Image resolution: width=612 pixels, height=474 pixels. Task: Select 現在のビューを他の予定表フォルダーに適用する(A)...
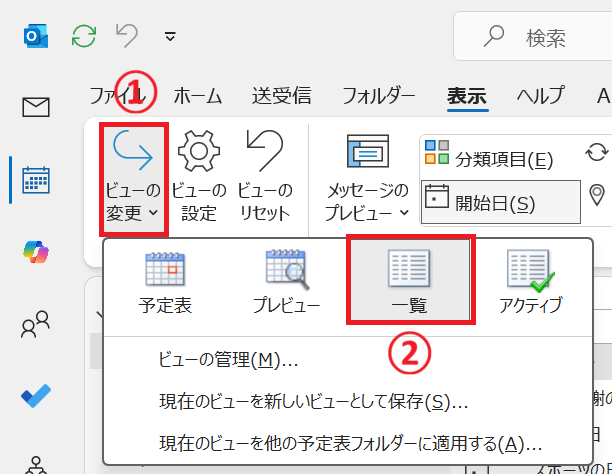point(350,444)
